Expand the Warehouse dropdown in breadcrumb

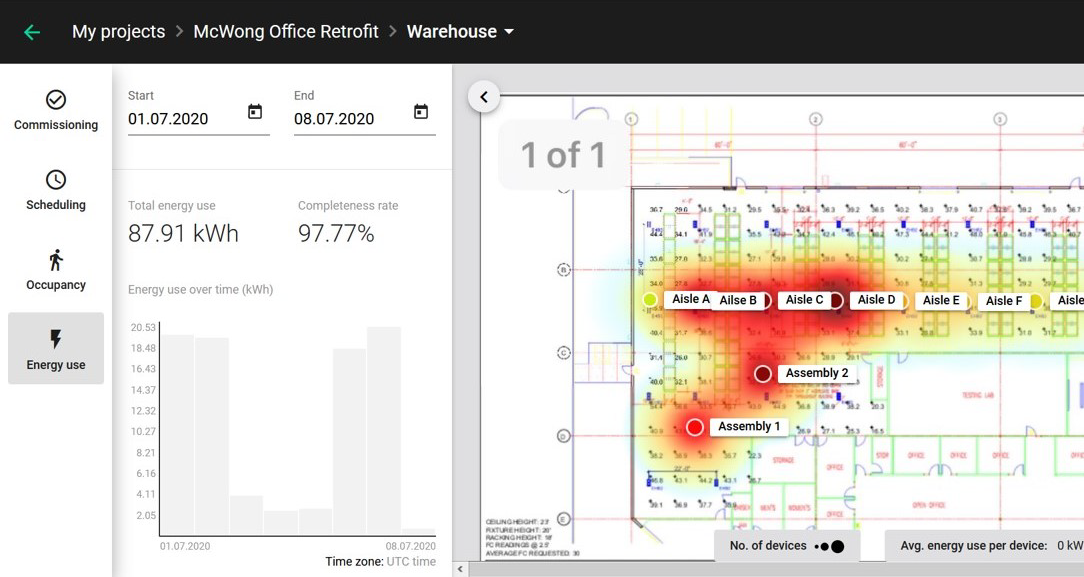tap(509, 32)
